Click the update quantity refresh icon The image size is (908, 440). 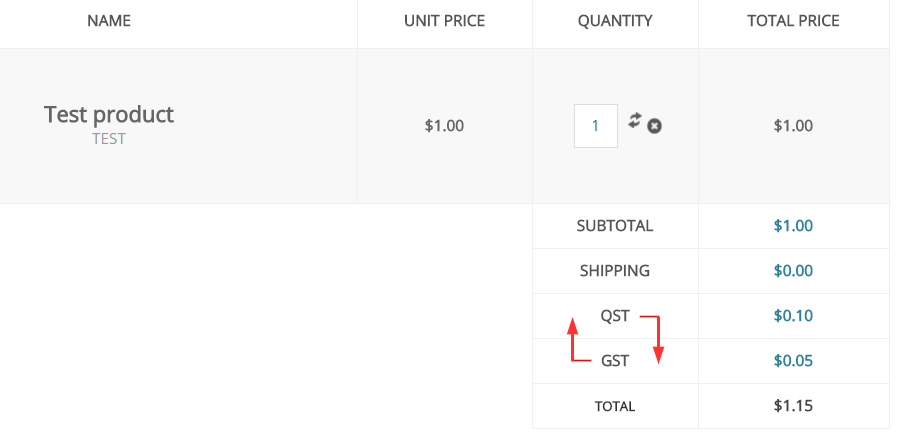click(634, 120)
